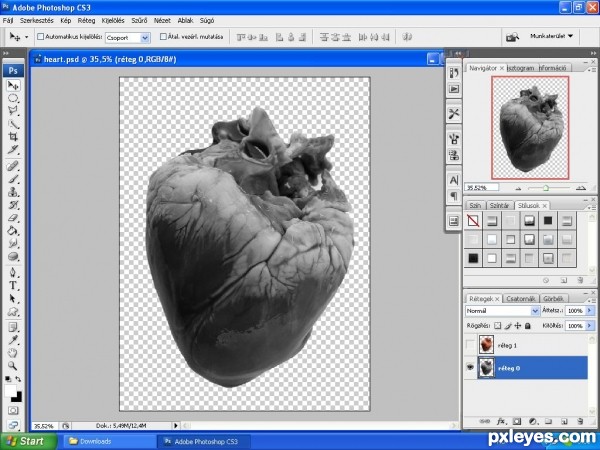Open Kitöltés fill arrow

590,326
